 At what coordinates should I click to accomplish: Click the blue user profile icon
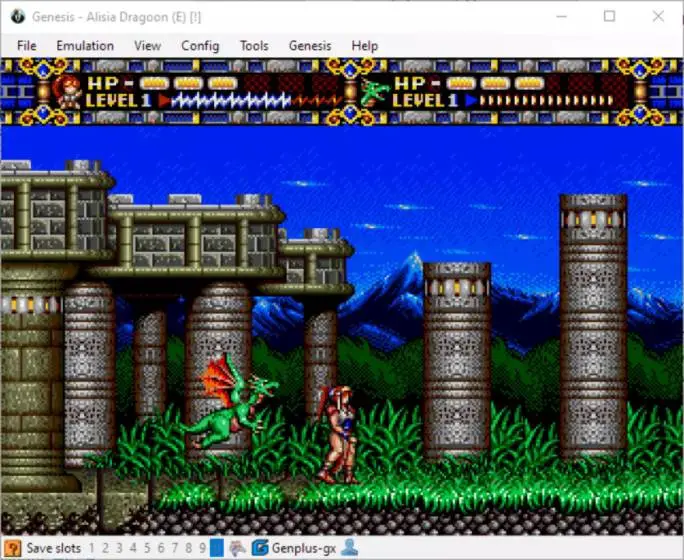(349, 548)
